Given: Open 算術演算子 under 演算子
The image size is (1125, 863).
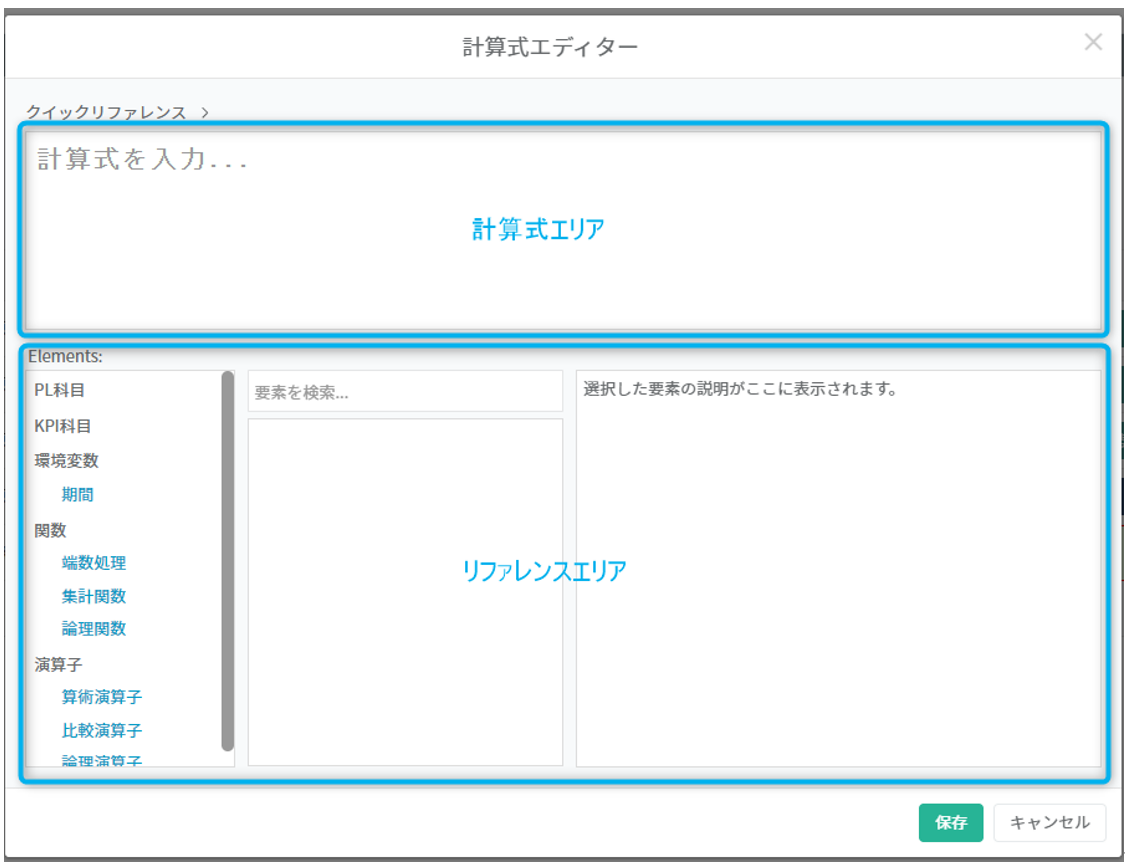Looking at the screenshot, I should click(101, 697).
